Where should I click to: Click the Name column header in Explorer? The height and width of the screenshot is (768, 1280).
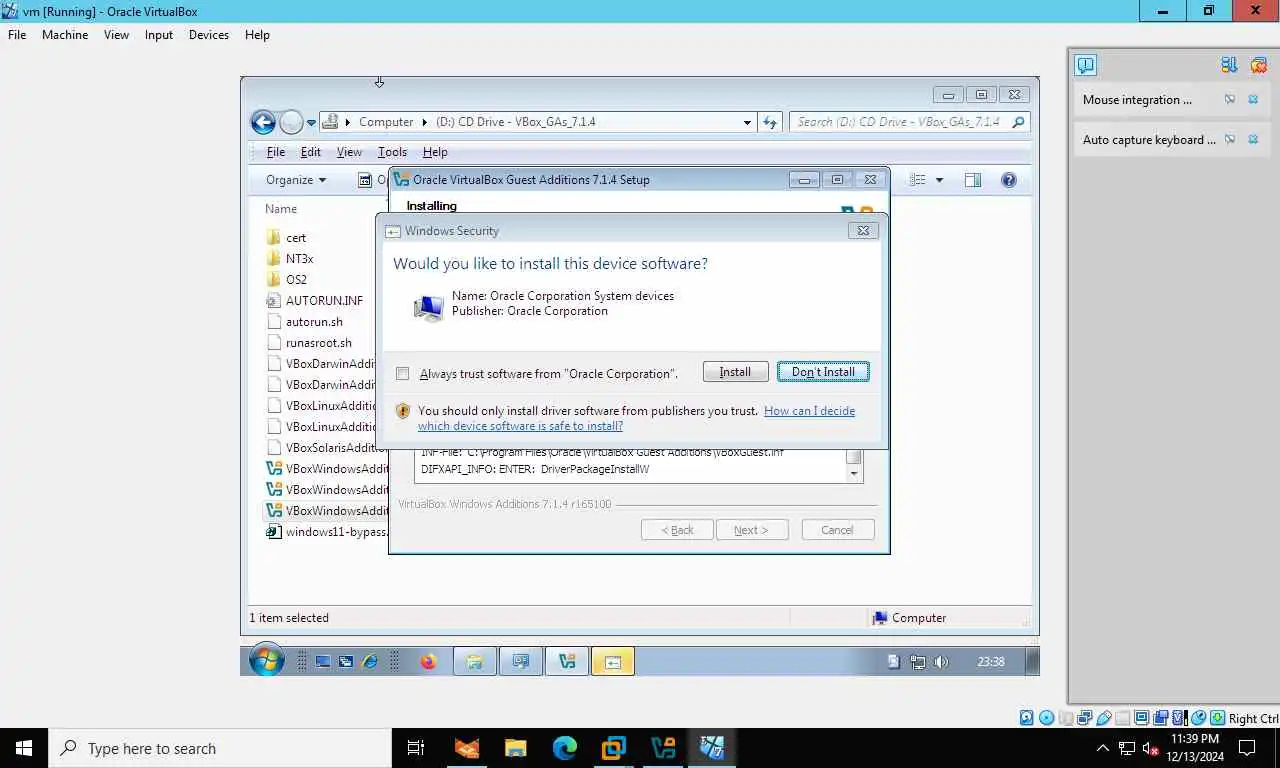click(x=281, y=209)
